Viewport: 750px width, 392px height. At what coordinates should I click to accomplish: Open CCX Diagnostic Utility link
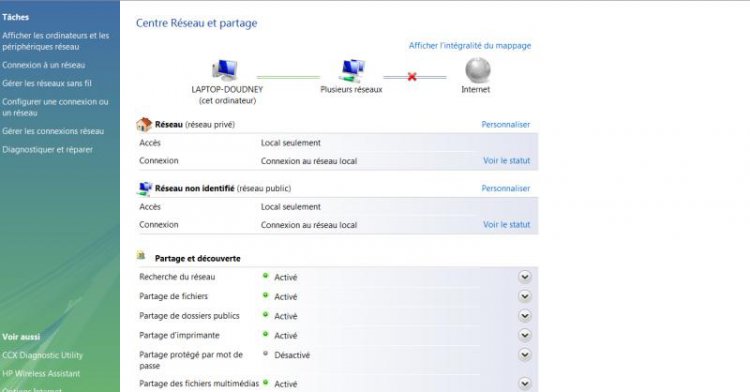(x=43, y=355)
